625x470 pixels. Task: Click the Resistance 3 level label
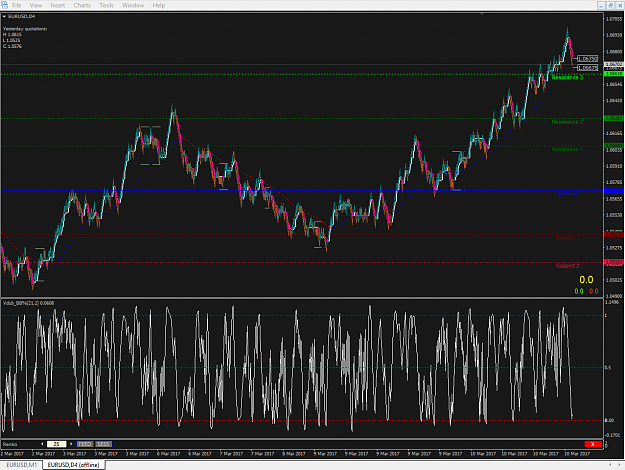567,77
